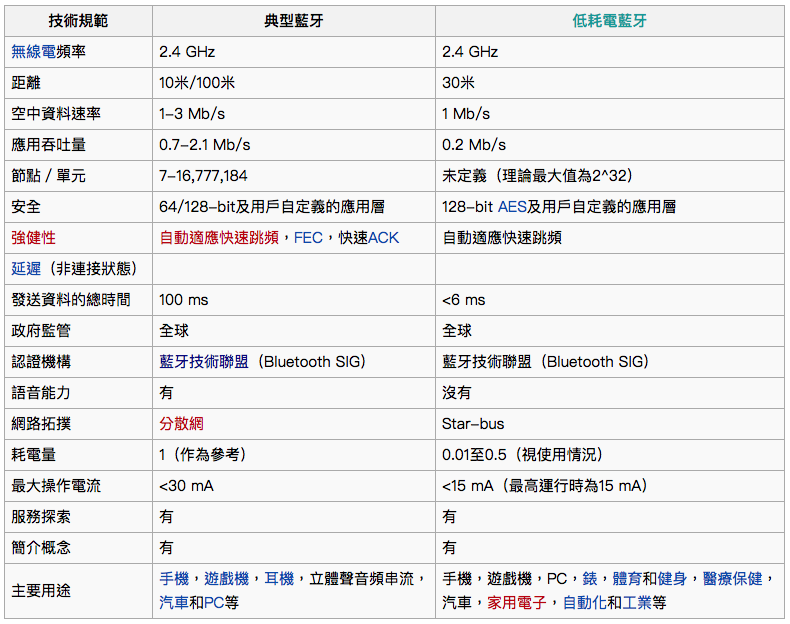Screen dimensions: 790x624
Task: Open the red 自動適應快速跳頻 link
Action: click(x=223, y=238)
